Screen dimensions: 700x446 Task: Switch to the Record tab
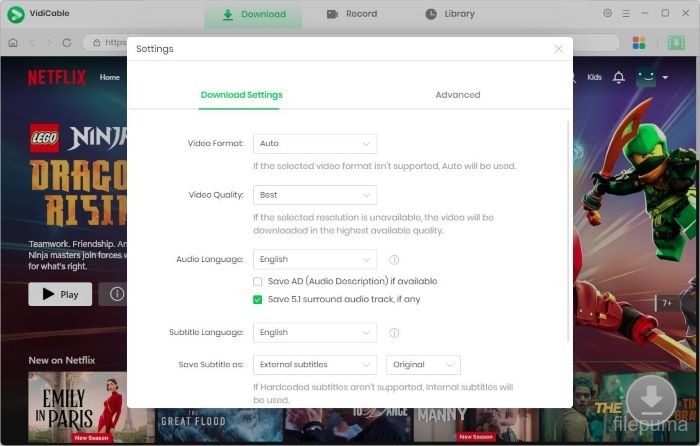352,14
